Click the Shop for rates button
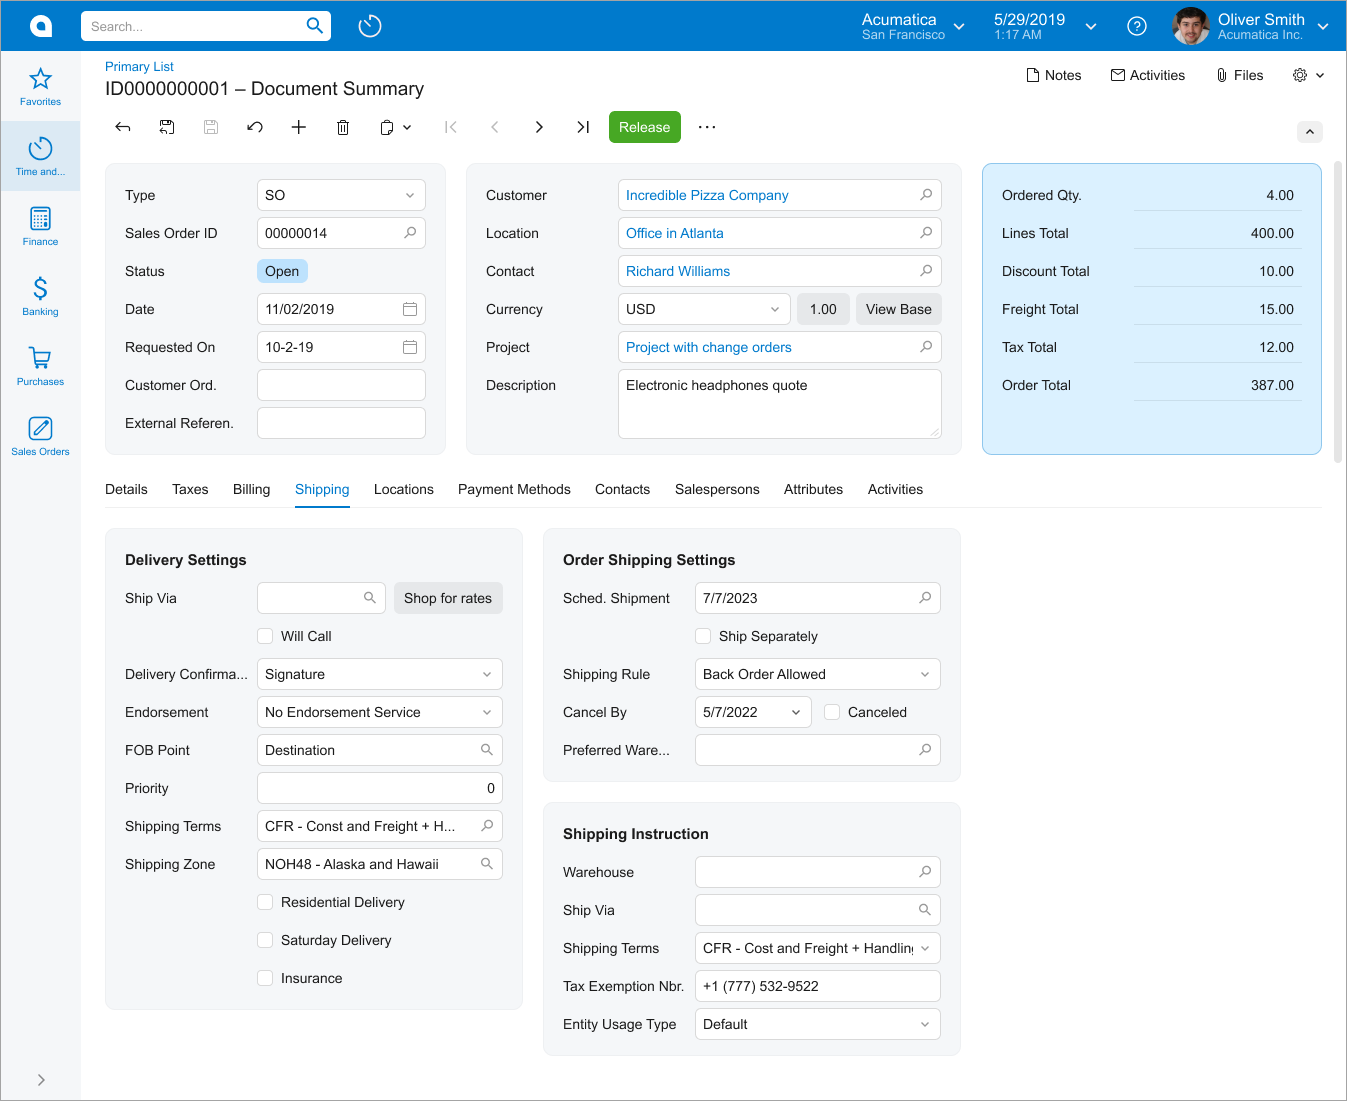 click(448, 598)
